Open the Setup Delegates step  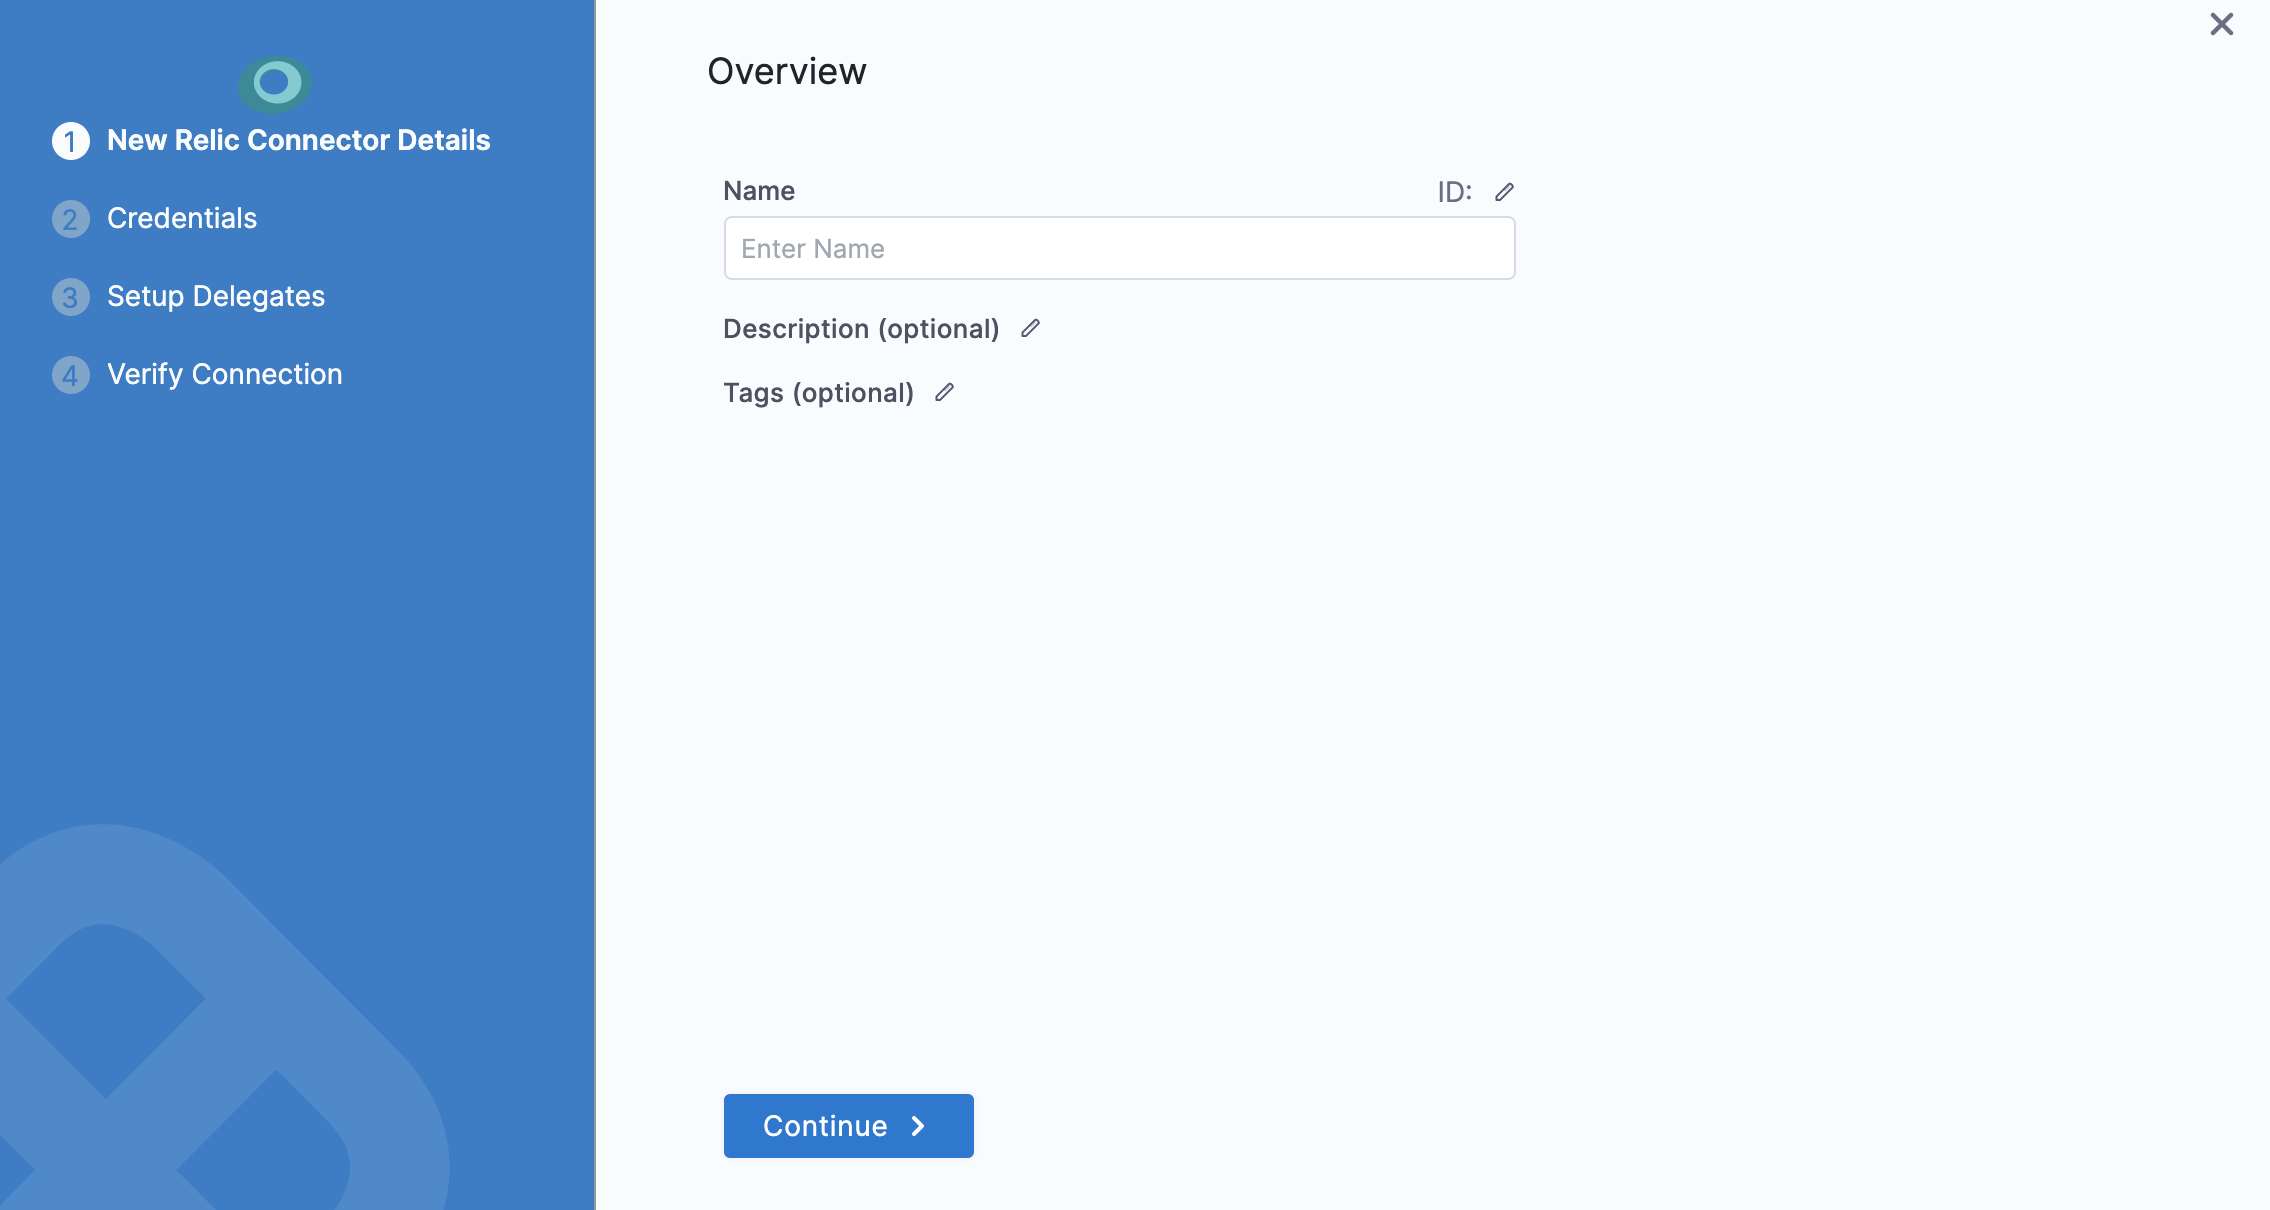(x=216, y=297)
